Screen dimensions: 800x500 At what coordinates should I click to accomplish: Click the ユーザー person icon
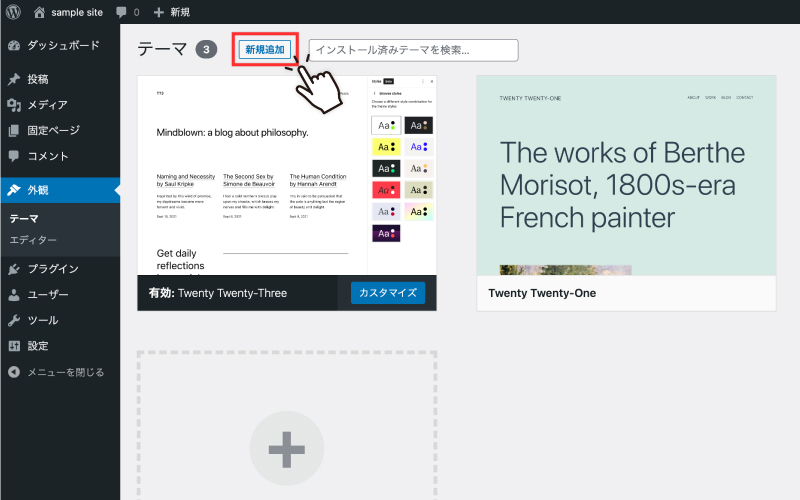tap(14, 295)
